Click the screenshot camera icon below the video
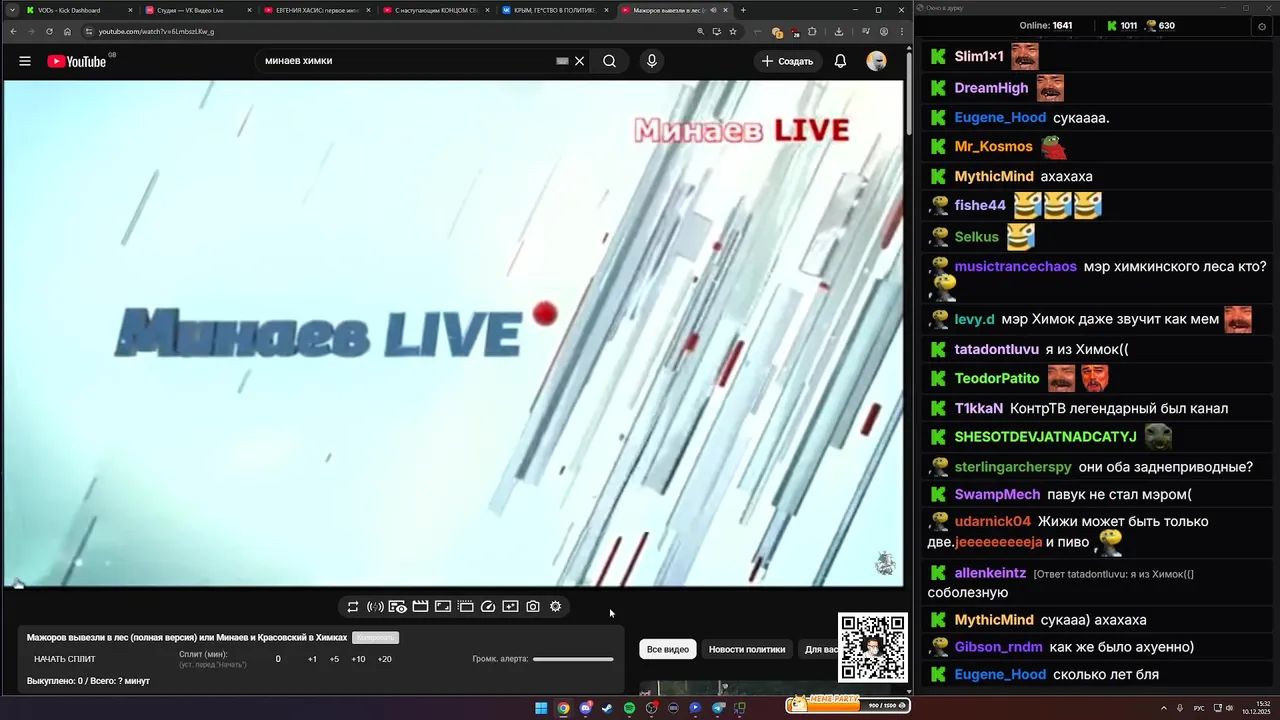 click(x=533, y=606)
